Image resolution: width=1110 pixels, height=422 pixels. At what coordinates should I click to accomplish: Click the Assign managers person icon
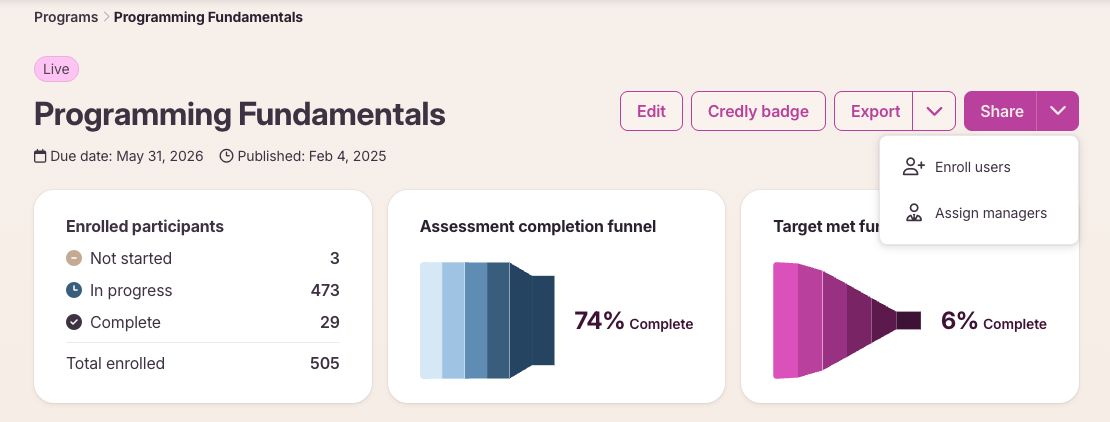click(x=914, y=213)
